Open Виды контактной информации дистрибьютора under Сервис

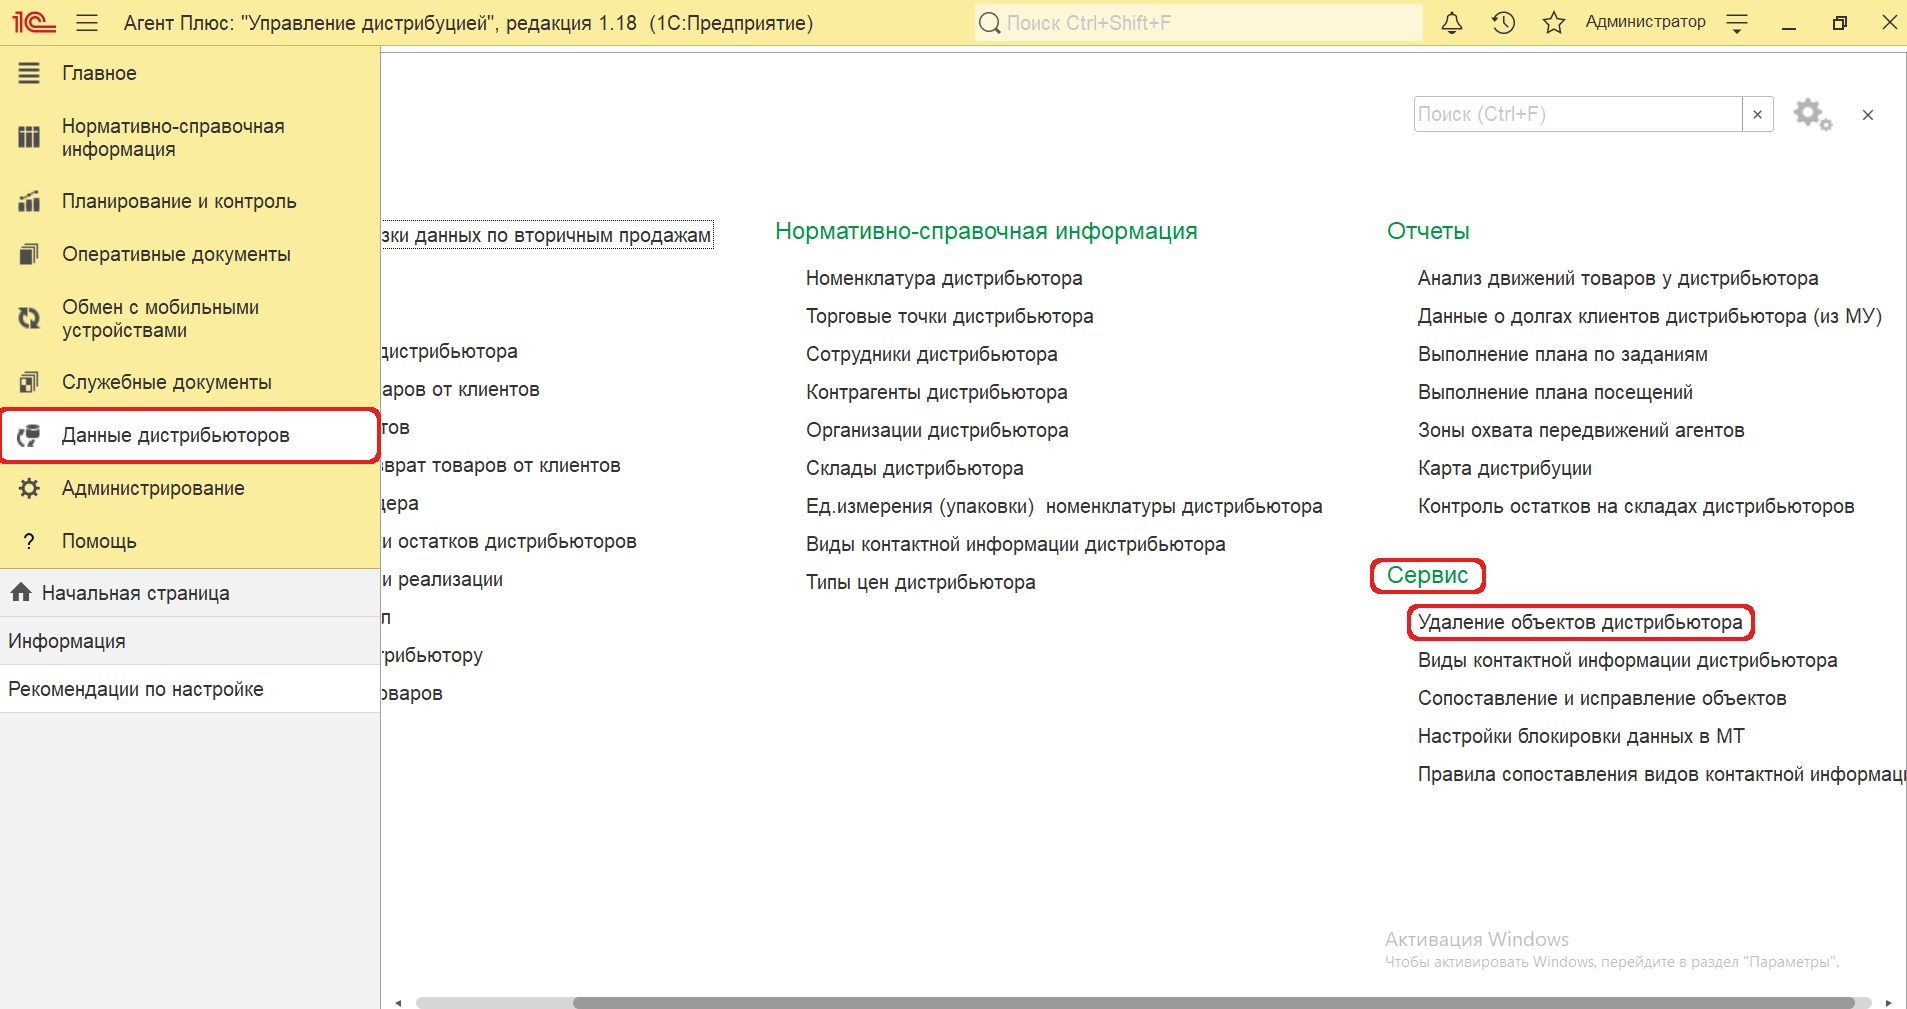[1627, 660]
